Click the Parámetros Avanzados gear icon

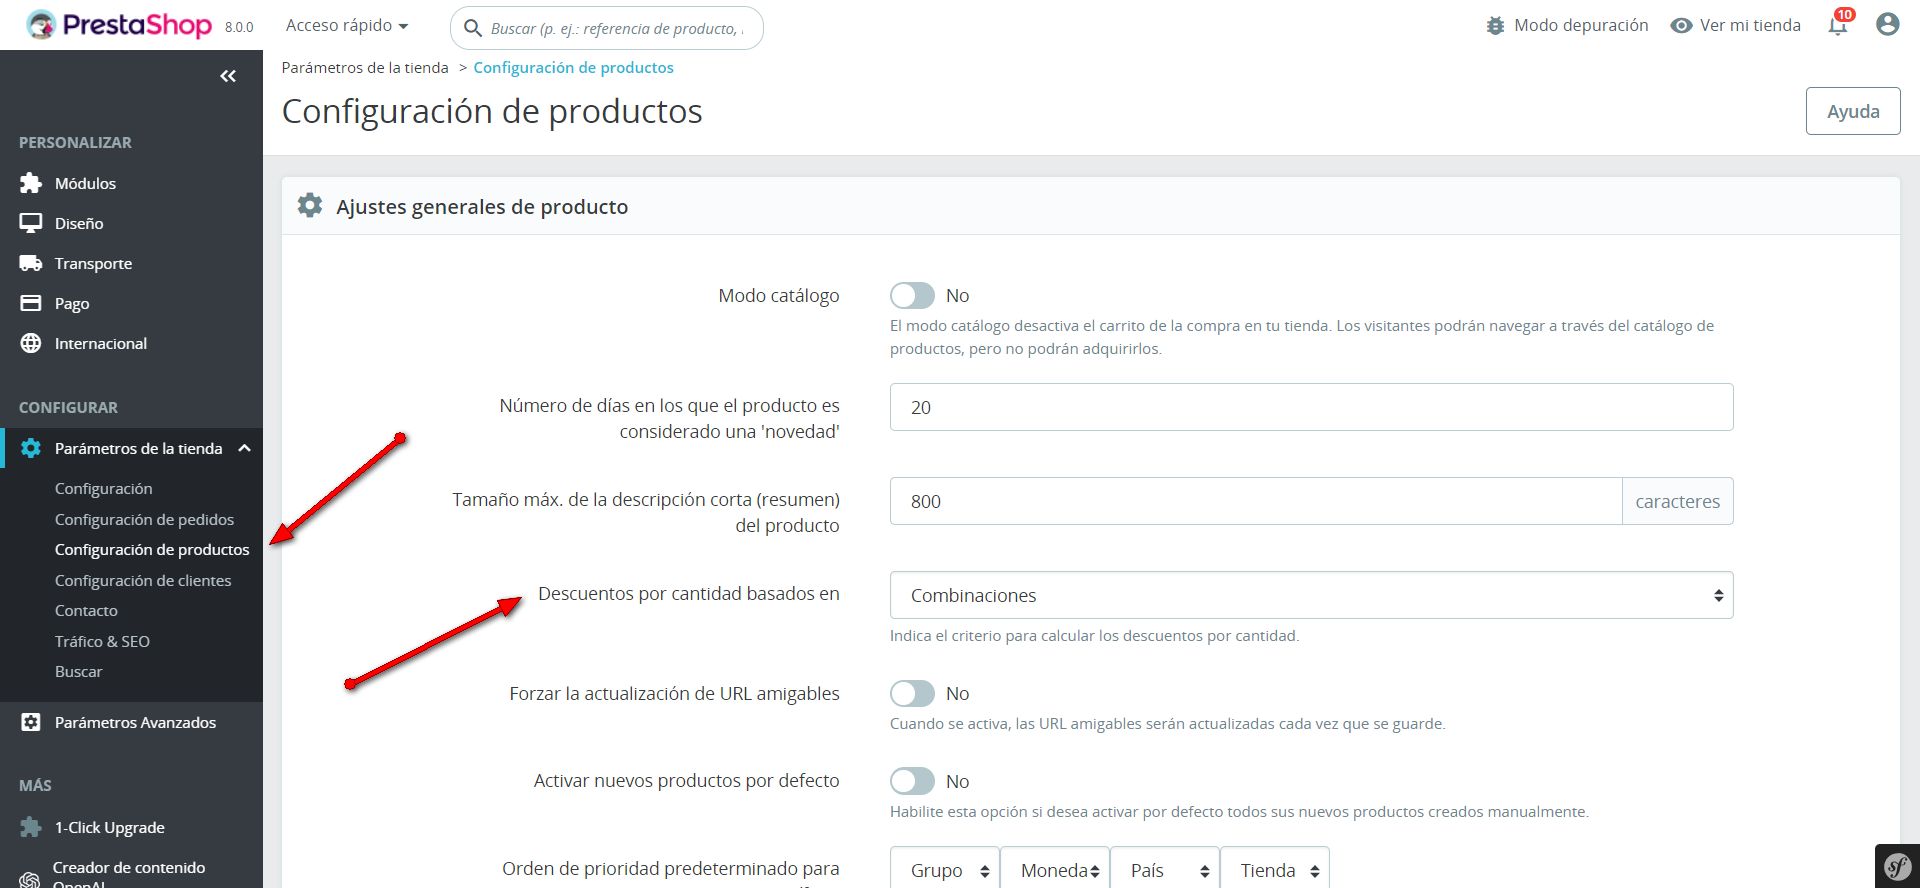[x=31, y=722]
